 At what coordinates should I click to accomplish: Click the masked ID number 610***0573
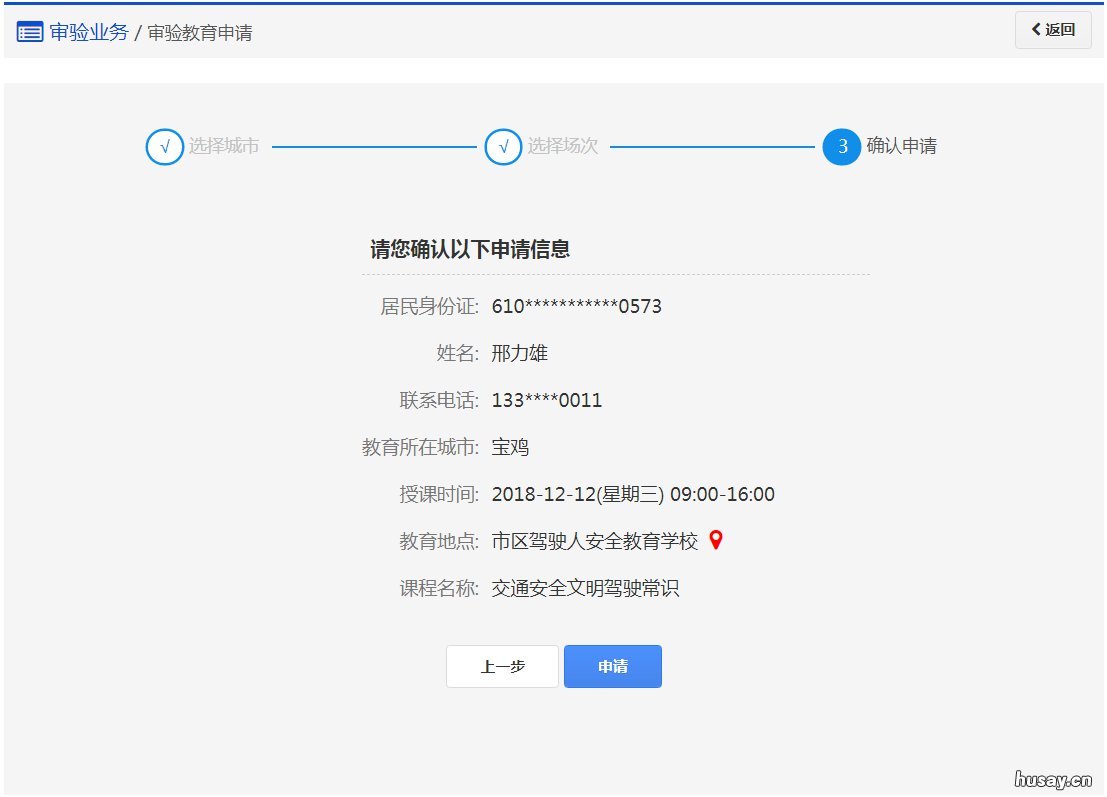576,306
